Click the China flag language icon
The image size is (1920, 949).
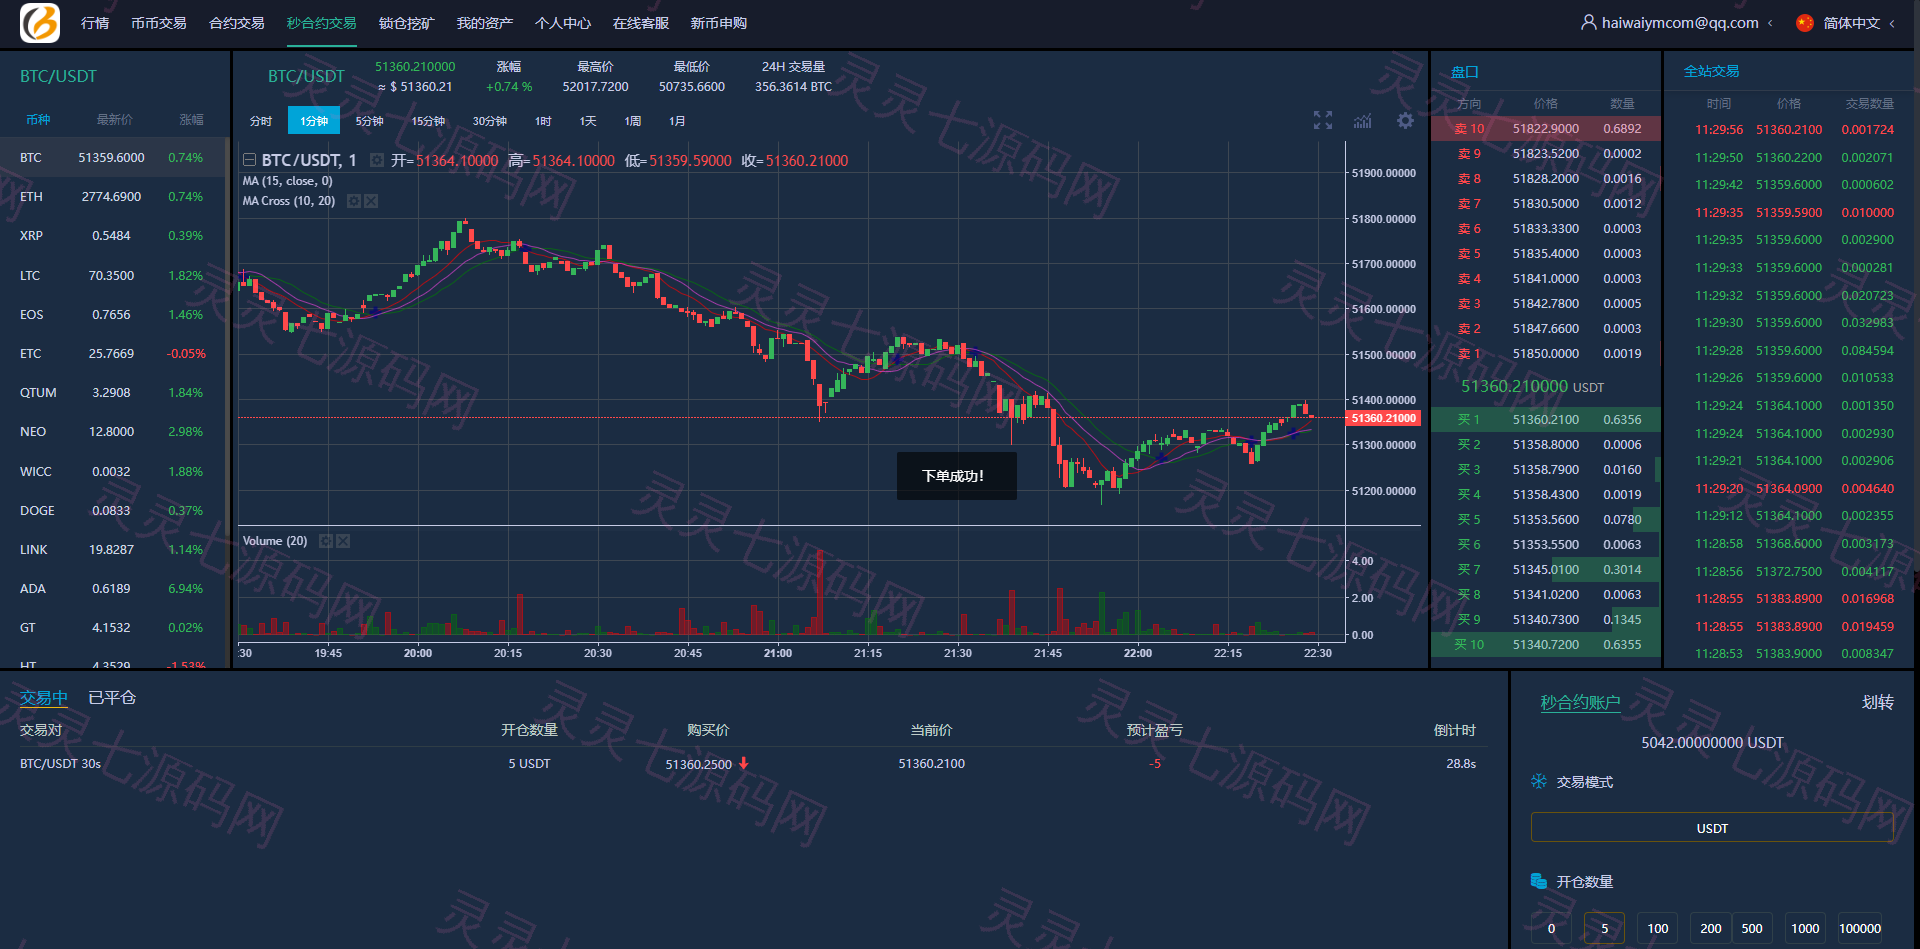pos(1805,22)
